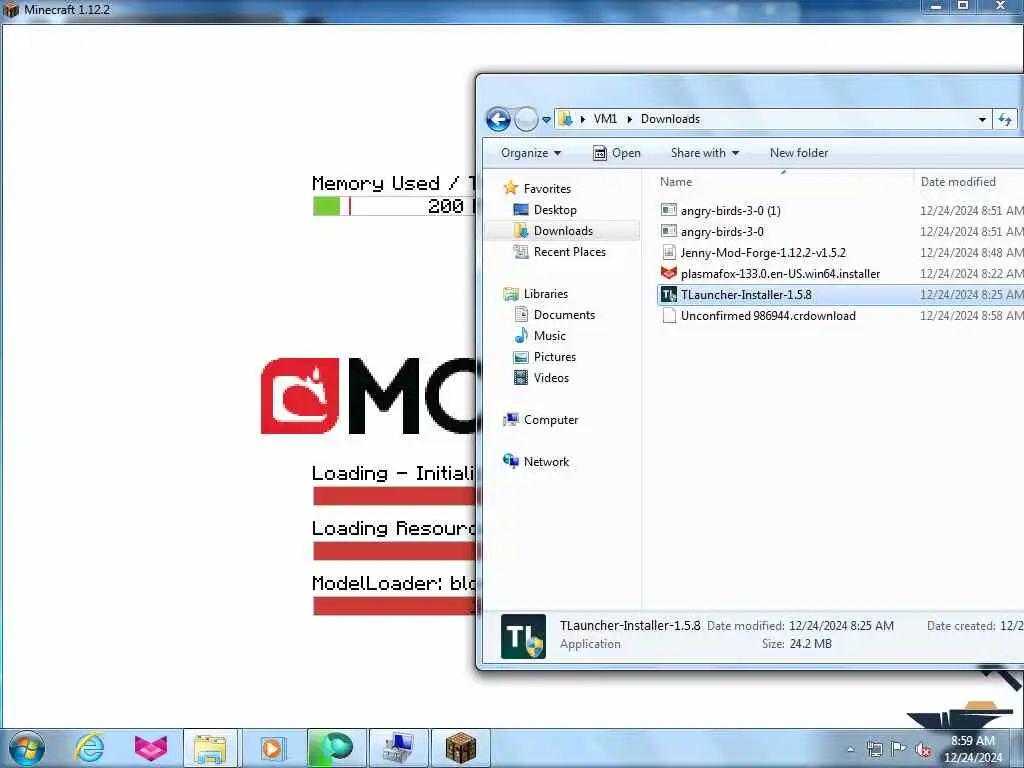This screenshot has height=768, width=1024.
Task: Show hidden system tray icons
Action: click(x=850, y=749)
